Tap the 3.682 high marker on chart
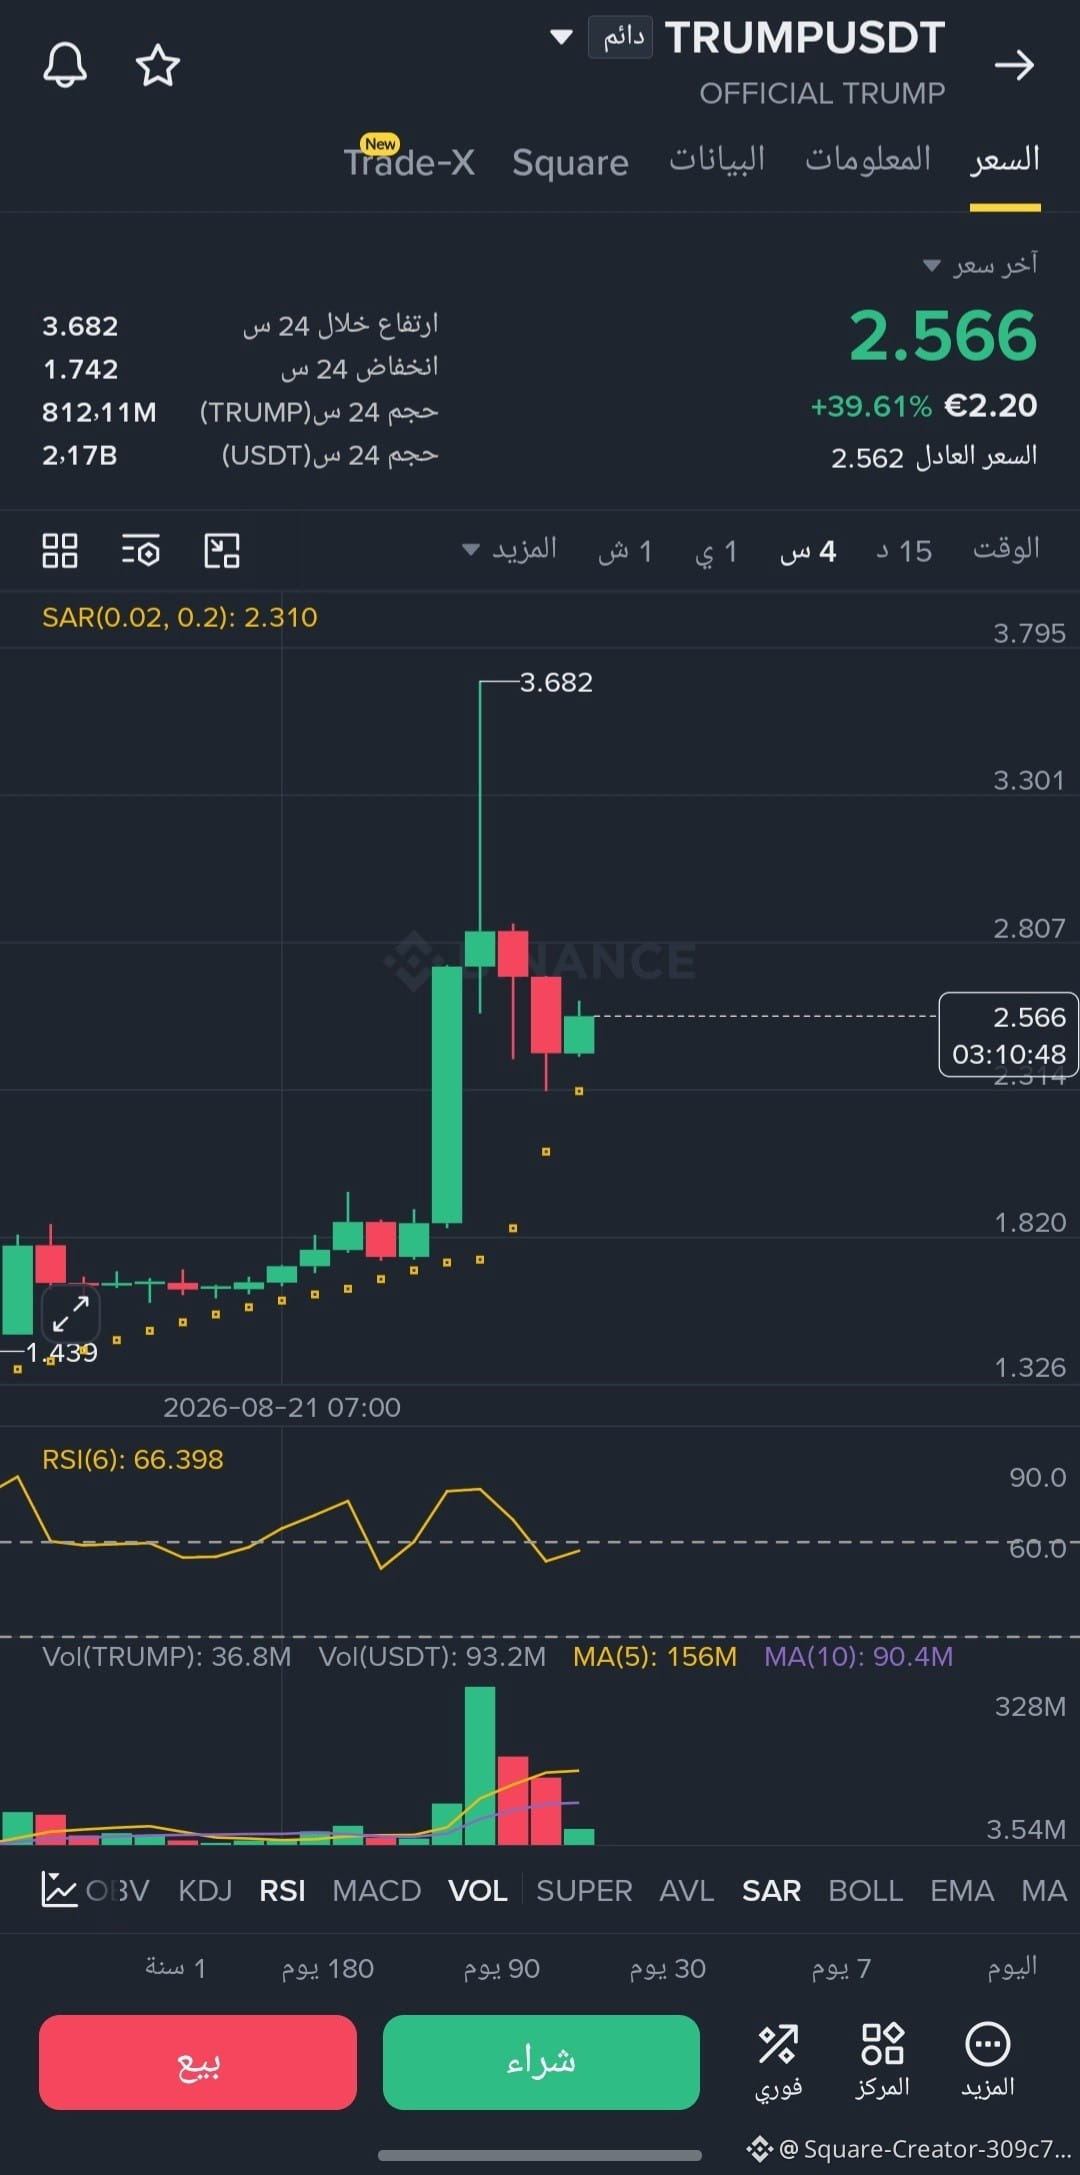This screenshot has width=1080, height=2175. click(x=556, y=682)
